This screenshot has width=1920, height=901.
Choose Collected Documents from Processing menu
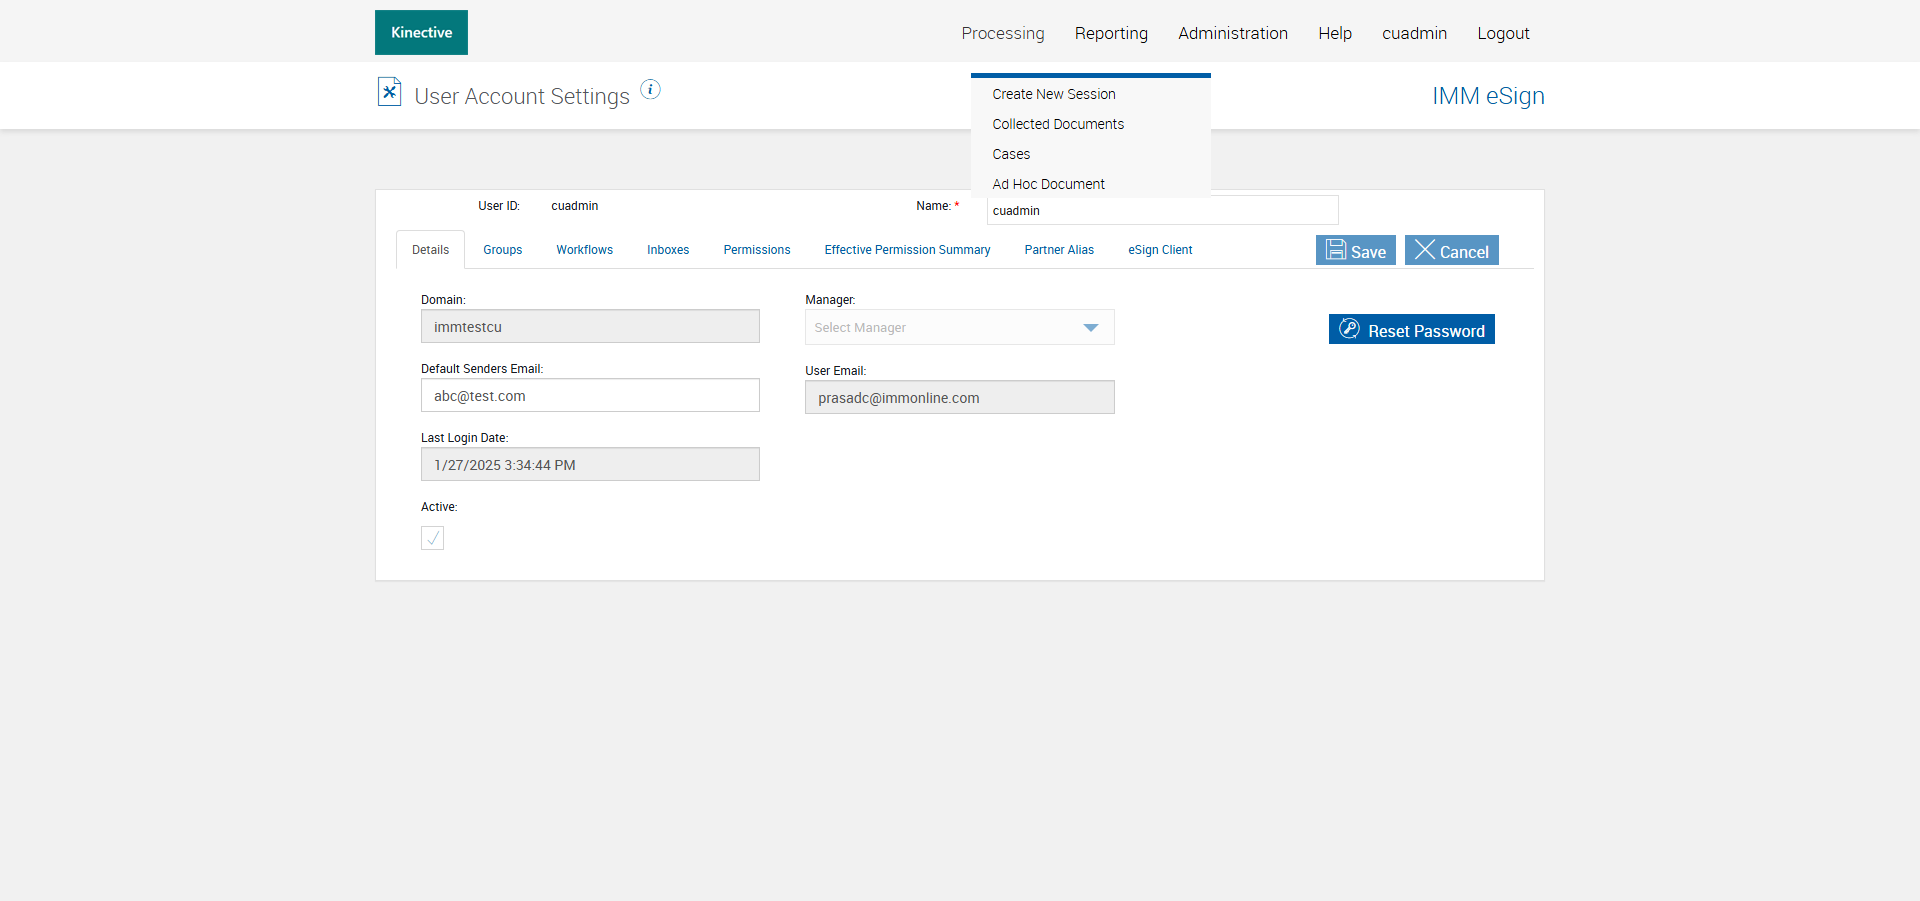1057,124
